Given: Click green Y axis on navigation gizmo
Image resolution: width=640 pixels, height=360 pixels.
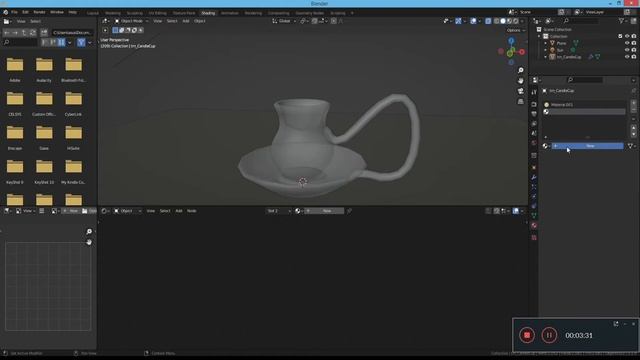Looking at the screenshot, I should point(509,54).
